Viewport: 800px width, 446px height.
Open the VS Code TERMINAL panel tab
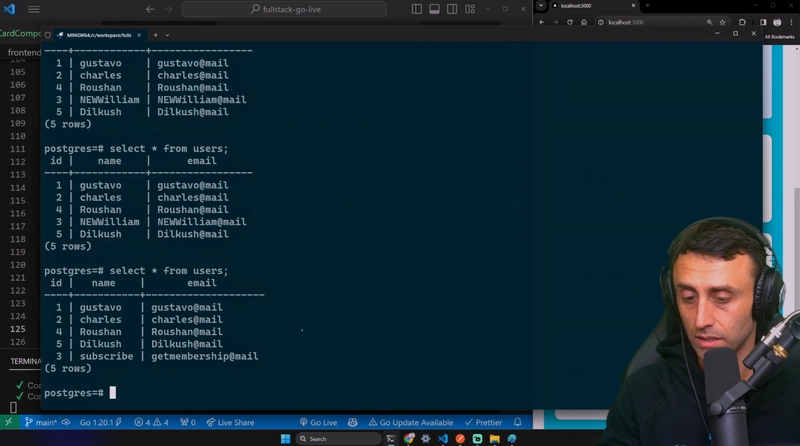[25, 361]
